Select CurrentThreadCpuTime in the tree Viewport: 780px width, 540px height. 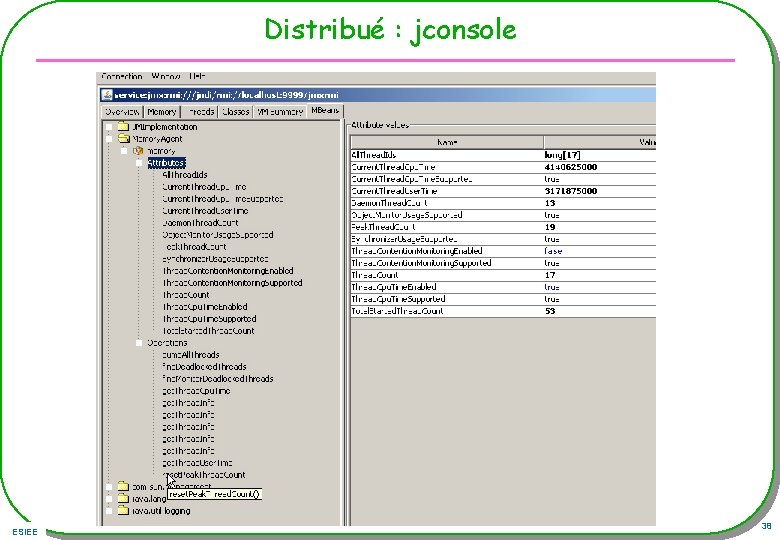pyautogui.click(x=204, y=186)
